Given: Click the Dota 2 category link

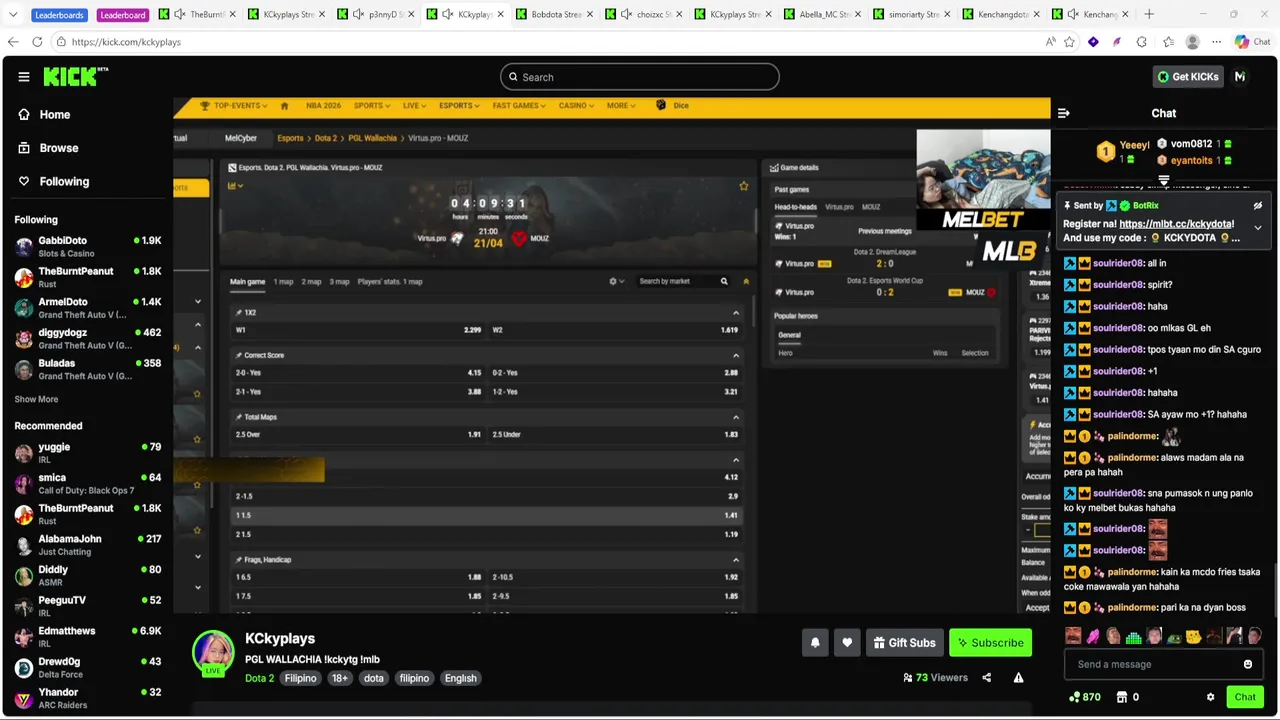Looking at the screenshot, I should click(x=259, y=678).
